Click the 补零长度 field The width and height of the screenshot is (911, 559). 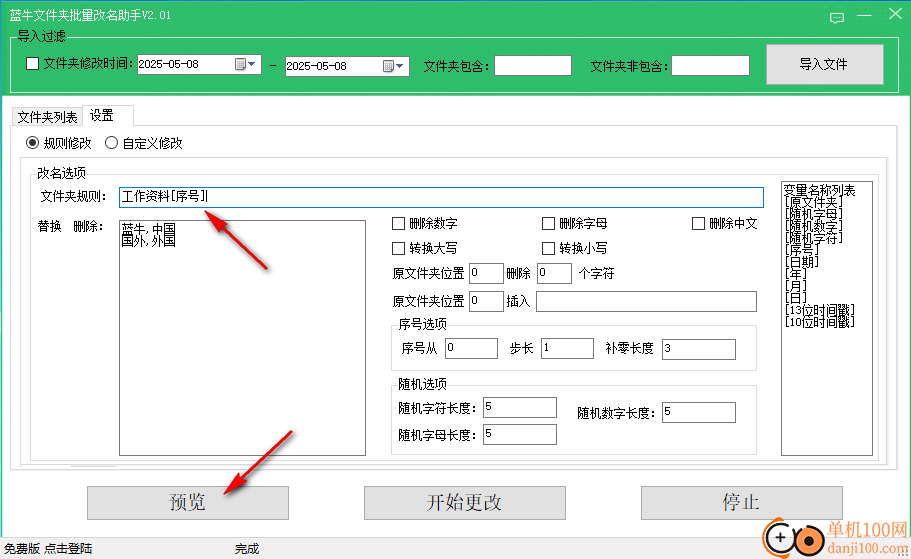point(698,349)
